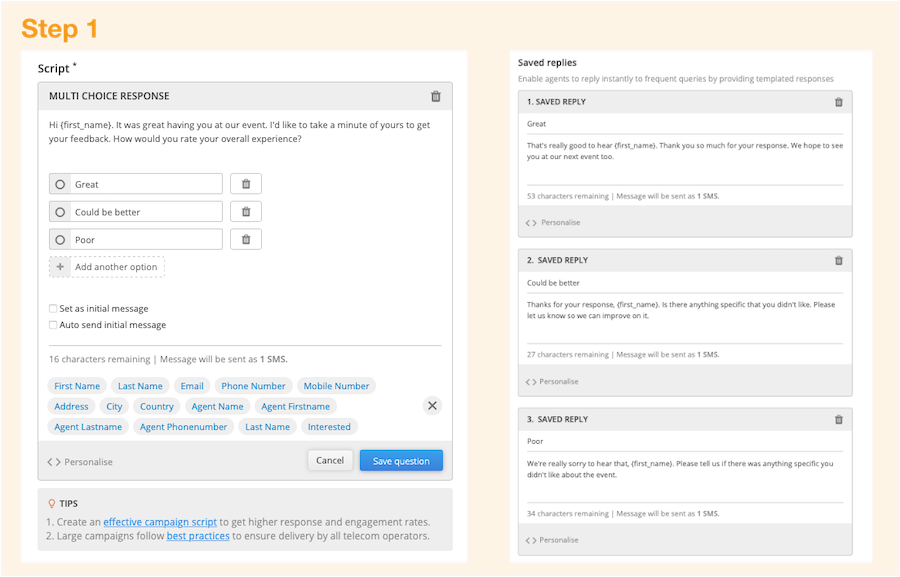Insert the Mobile Number tag

(336, 386)
